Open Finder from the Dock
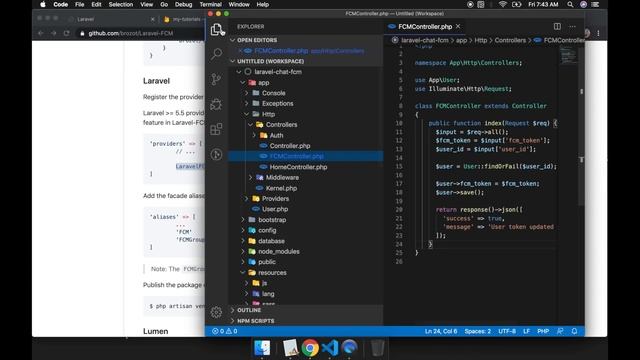Screen dimensions: 640x360 (262, 348)
